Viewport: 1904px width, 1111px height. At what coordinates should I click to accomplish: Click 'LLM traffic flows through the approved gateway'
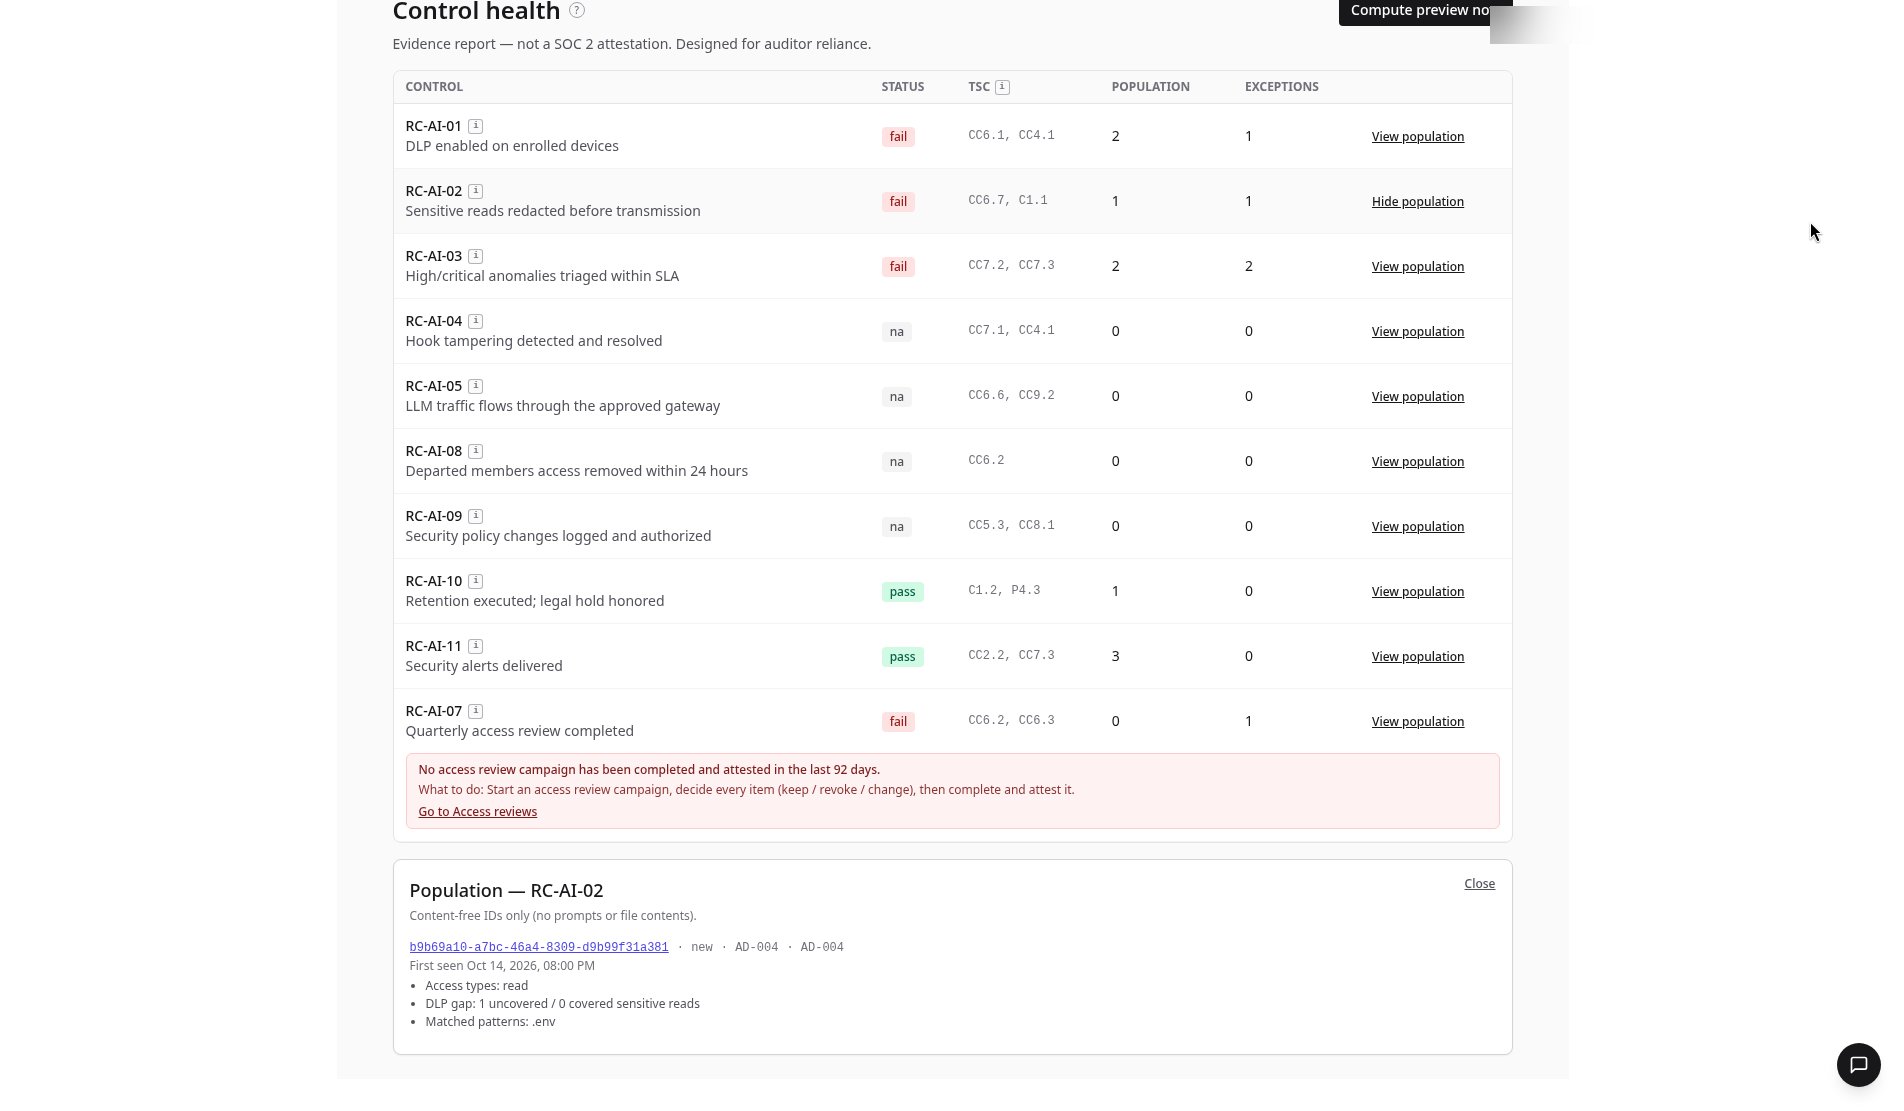(562, 406)
